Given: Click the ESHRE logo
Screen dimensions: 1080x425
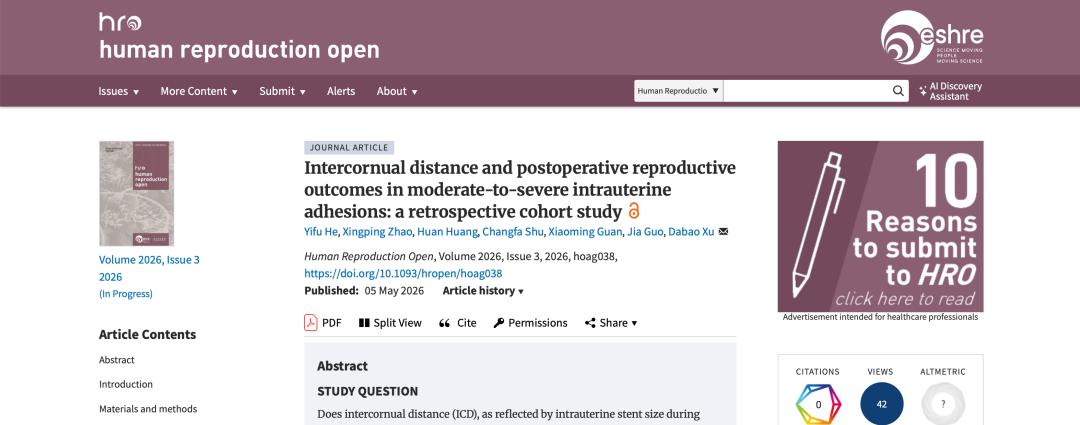Looking at the screenshot, I should [x=932, y=37].
